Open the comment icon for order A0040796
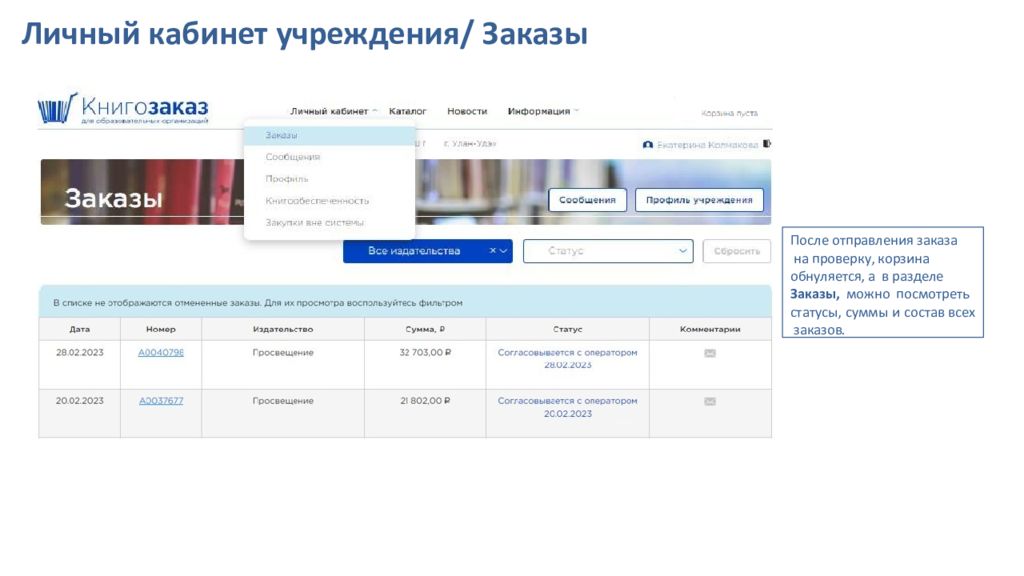The image size is (1024, 576). point(710,353)
